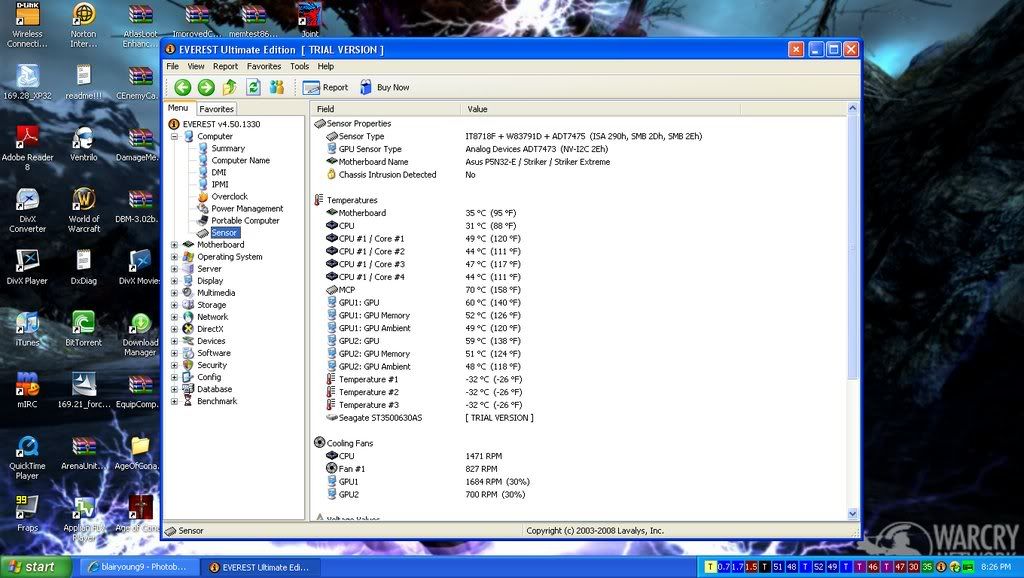Click the Norton Internet desktop icon
This screenshot has height=578, width=1024.
click(84, 25)
